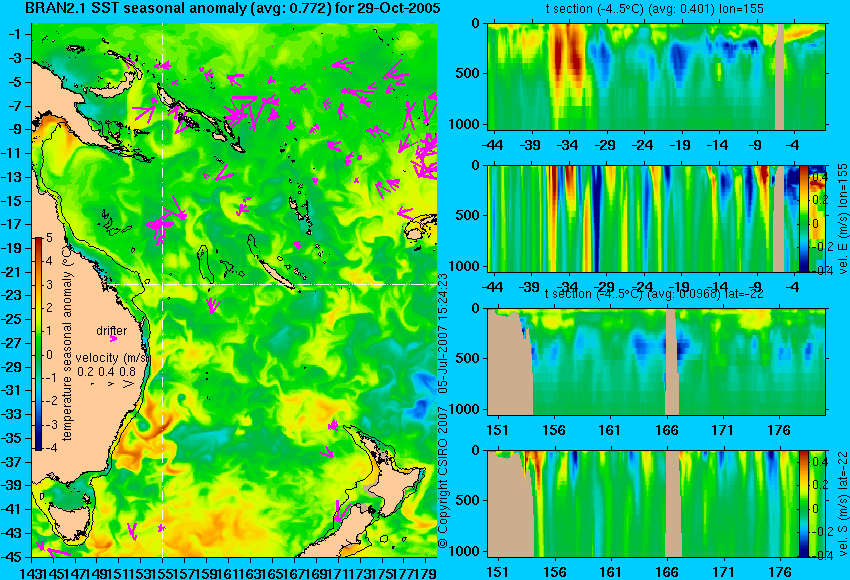
Task: Select the vertical "vel. S (m/s) lat=-22" label
Action: coord(842,504)
